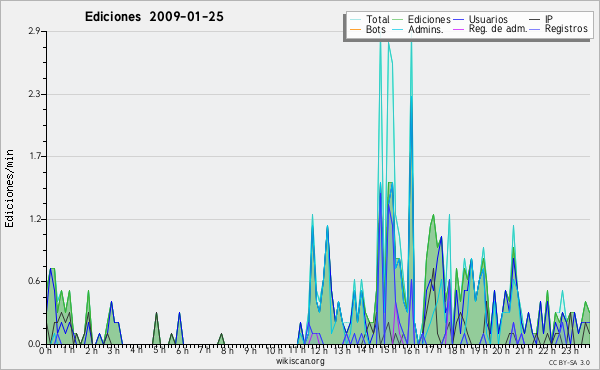Click the '0 h' x-axis label
This screenshot has height=370, width=600.
coord(46,351)
